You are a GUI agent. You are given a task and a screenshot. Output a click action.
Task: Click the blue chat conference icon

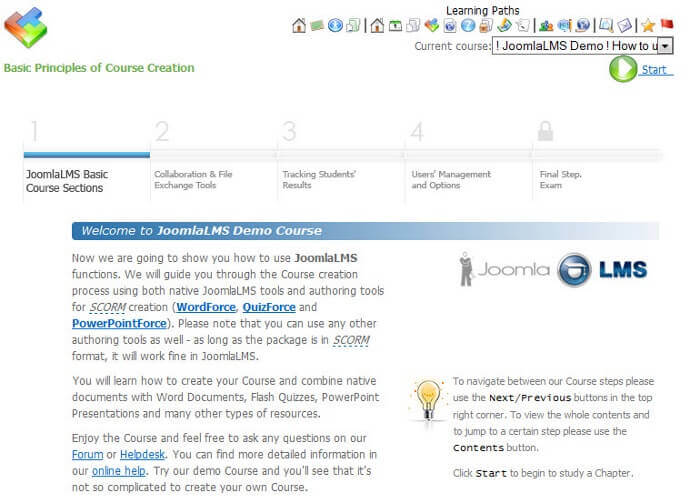565,25
